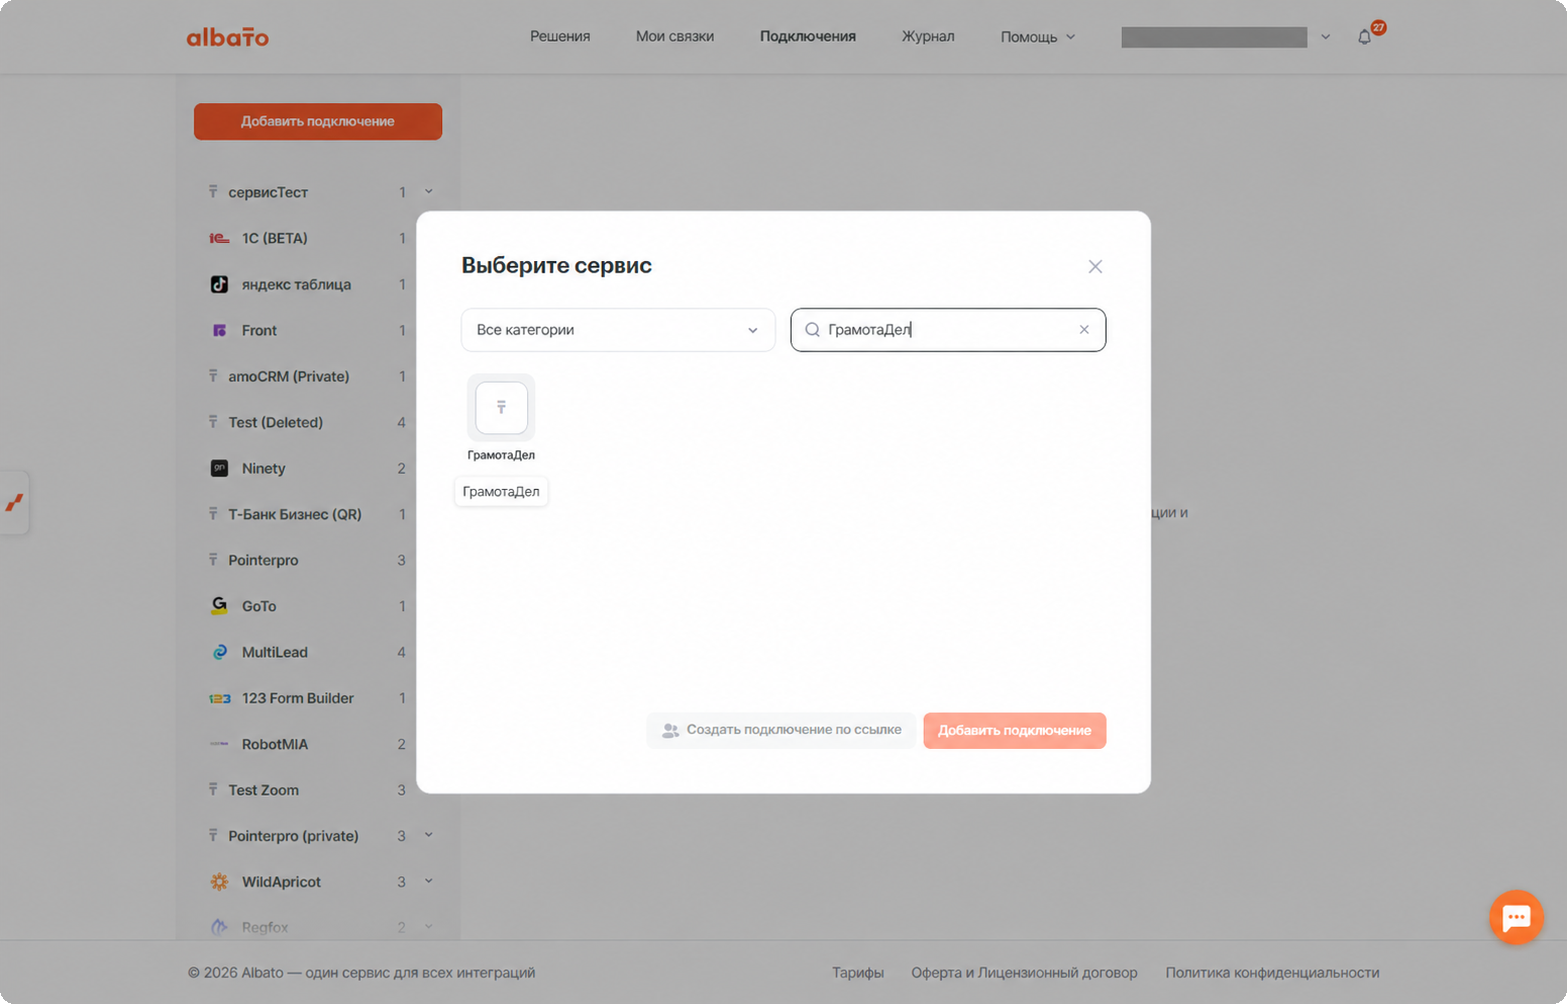The image size is (1567, 1004).
Task: Clear the search field with X
Action: (1084, 330)
